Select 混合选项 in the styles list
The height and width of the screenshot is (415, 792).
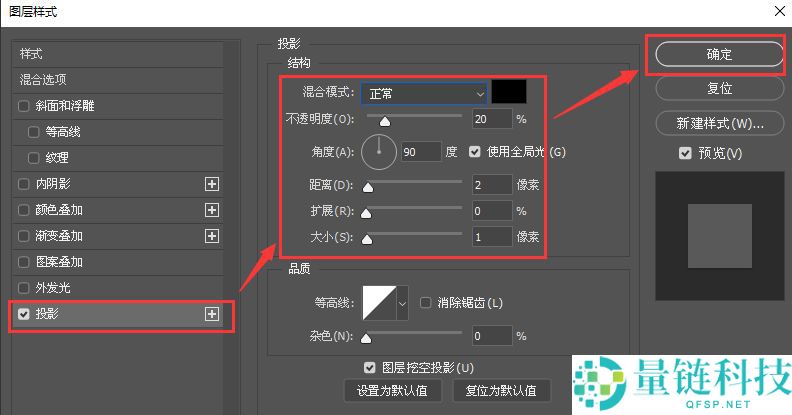43,80
